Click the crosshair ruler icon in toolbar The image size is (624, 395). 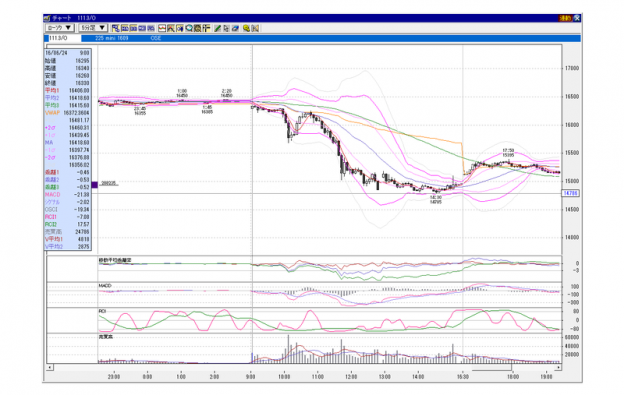click(206, 28)
